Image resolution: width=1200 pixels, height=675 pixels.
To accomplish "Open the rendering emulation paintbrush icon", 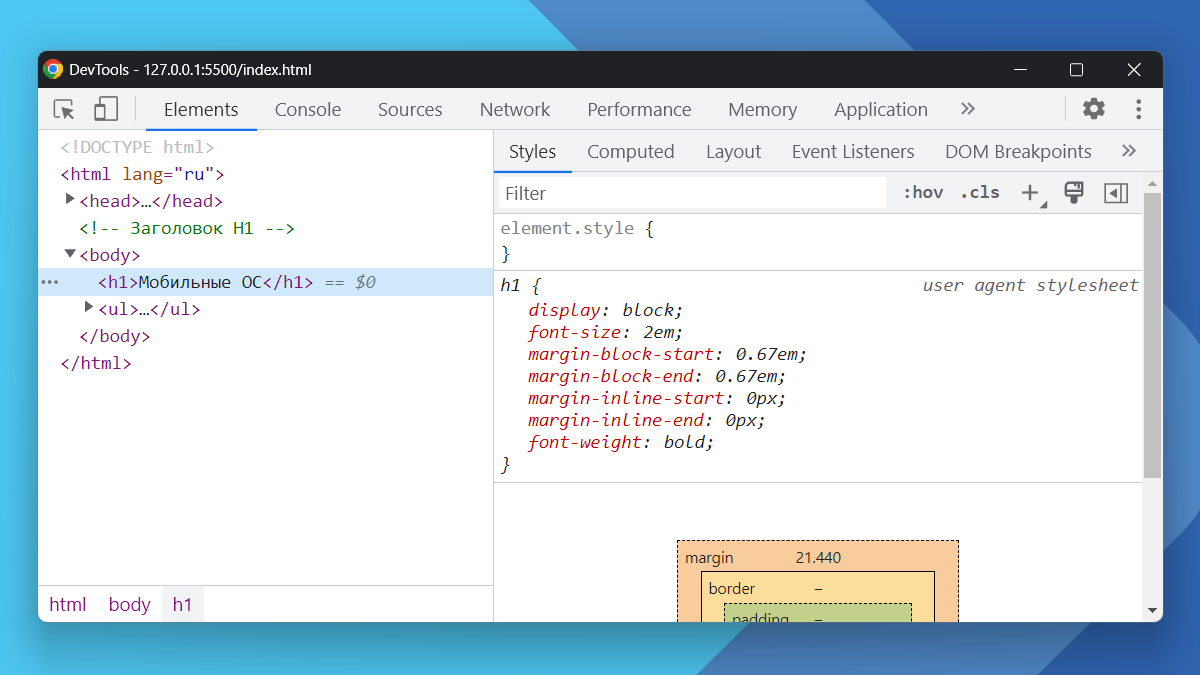I will point(1074,193).
